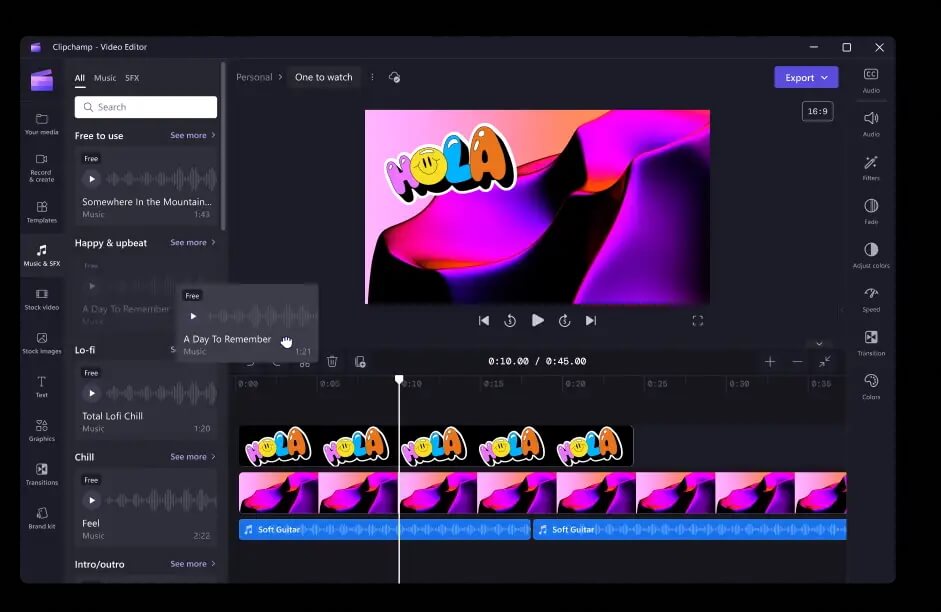Select the HOLA sticker clip on timeline
941x612 pixels.
[436, 446]
